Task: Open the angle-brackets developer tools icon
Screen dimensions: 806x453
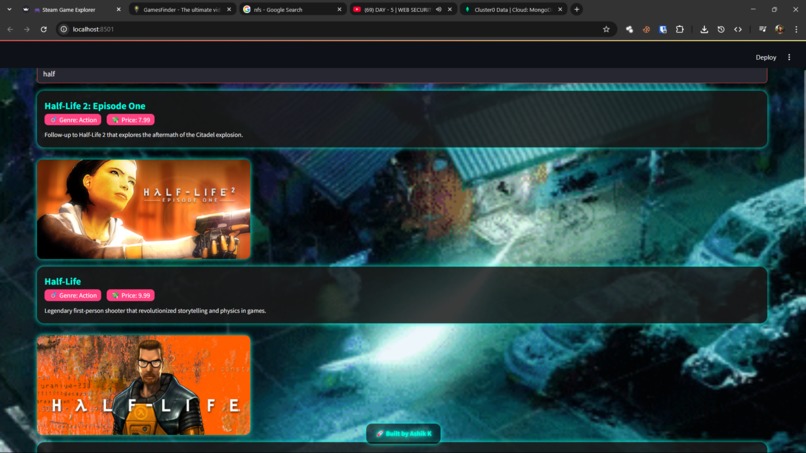Action: [738, 29]
